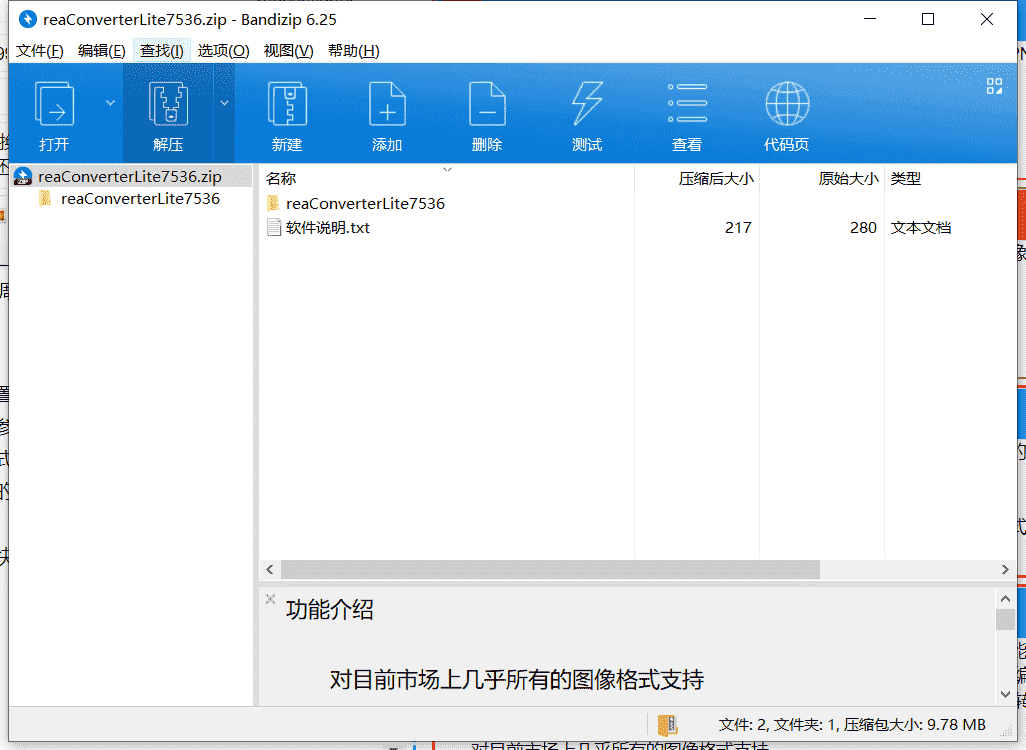This screenshot has height=750, width=1026.
Task: Click the folder icon in the file list
Action: [274, 204]
